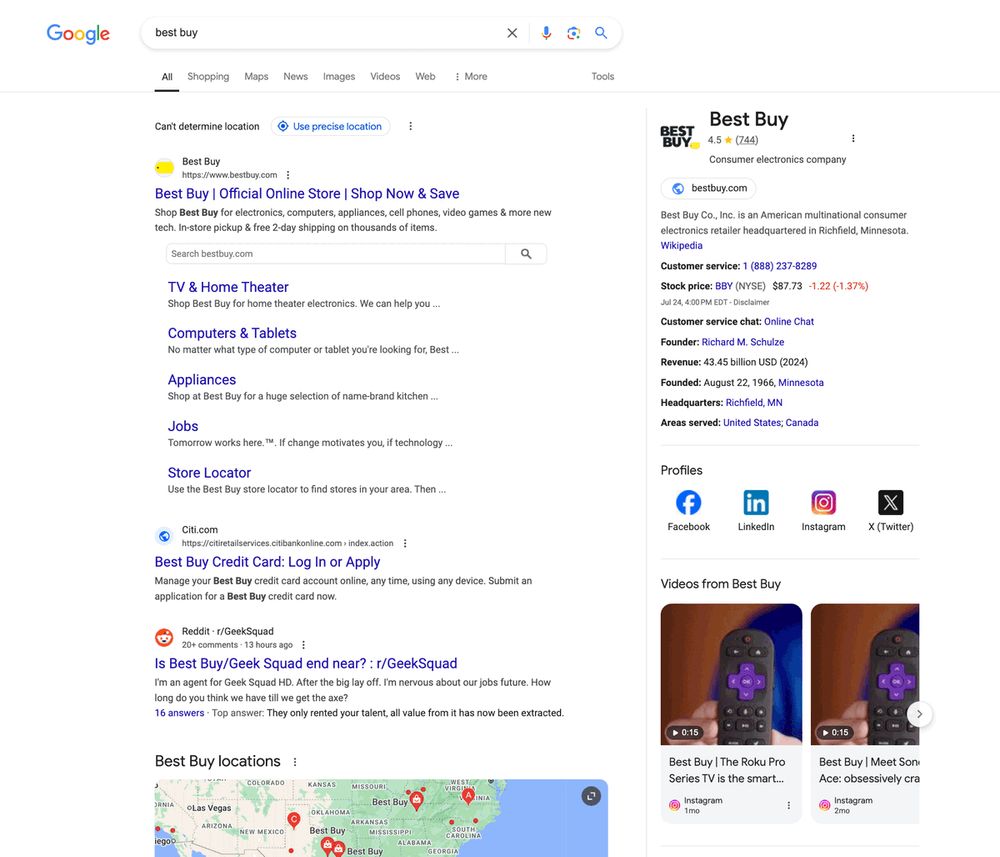
Task: Open the TV & Home Theater sitelink
Action: coord(228,287)
